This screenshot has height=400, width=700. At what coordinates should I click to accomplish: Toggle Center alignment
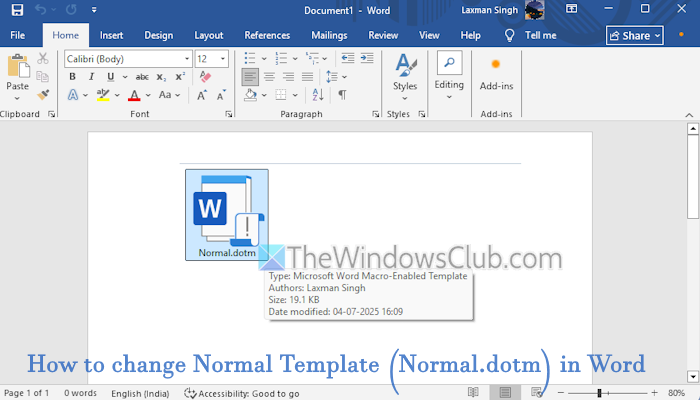click(x=269, y=77)
